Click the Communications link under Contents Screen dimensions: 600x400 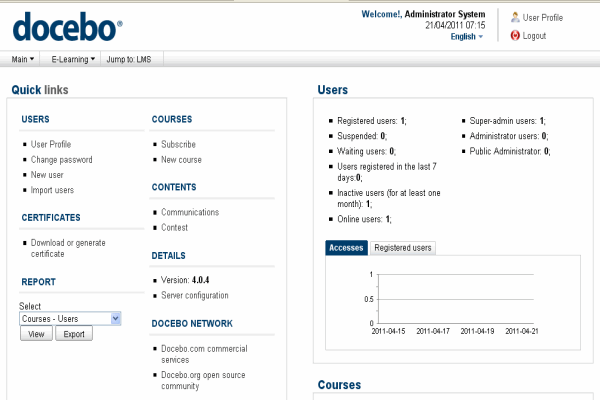pos(190,212)
